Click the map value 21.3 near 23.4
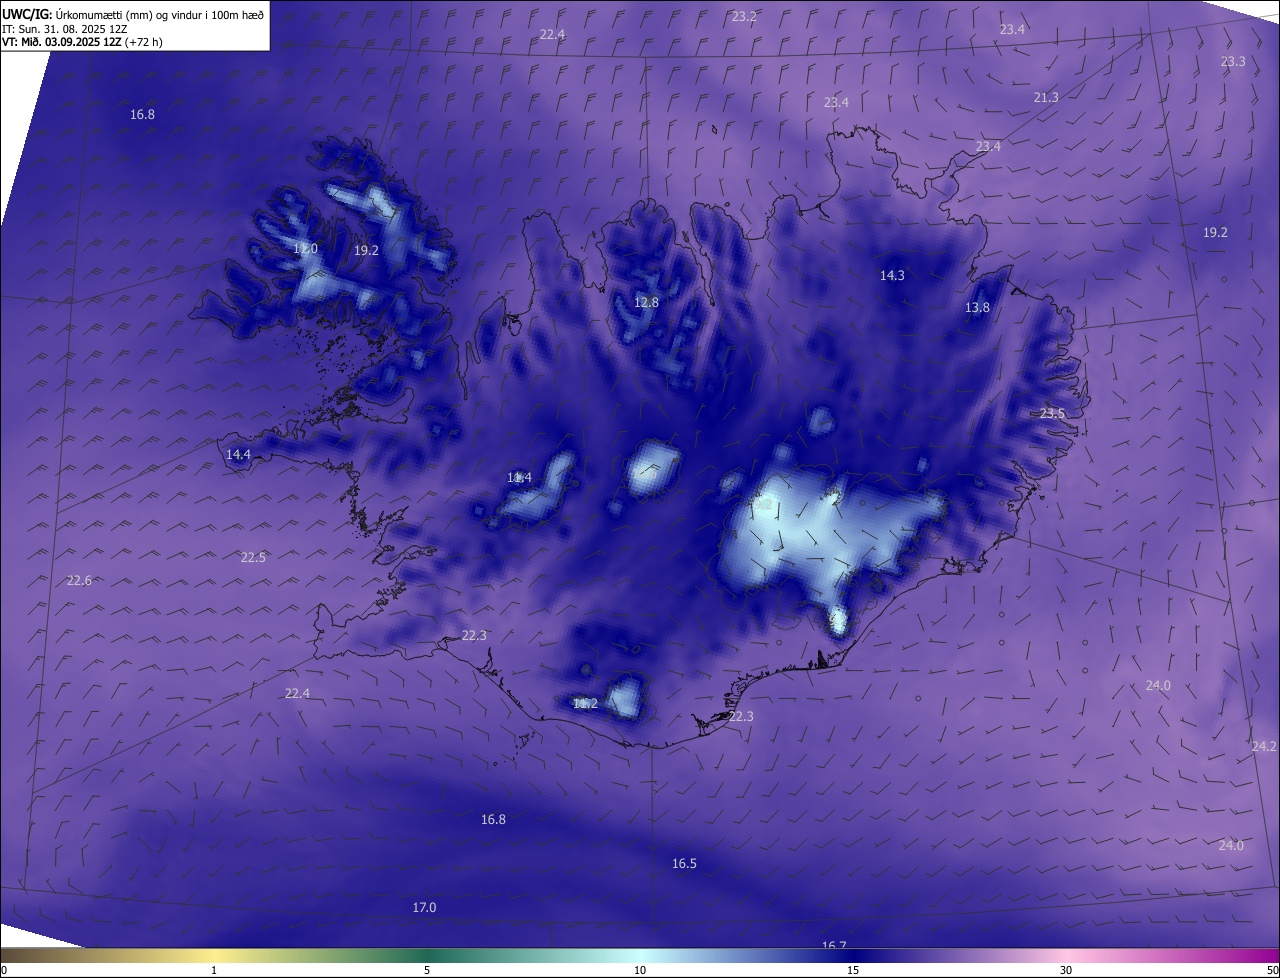Screen dimensions: 1280x978 [x=1046, y=98]
